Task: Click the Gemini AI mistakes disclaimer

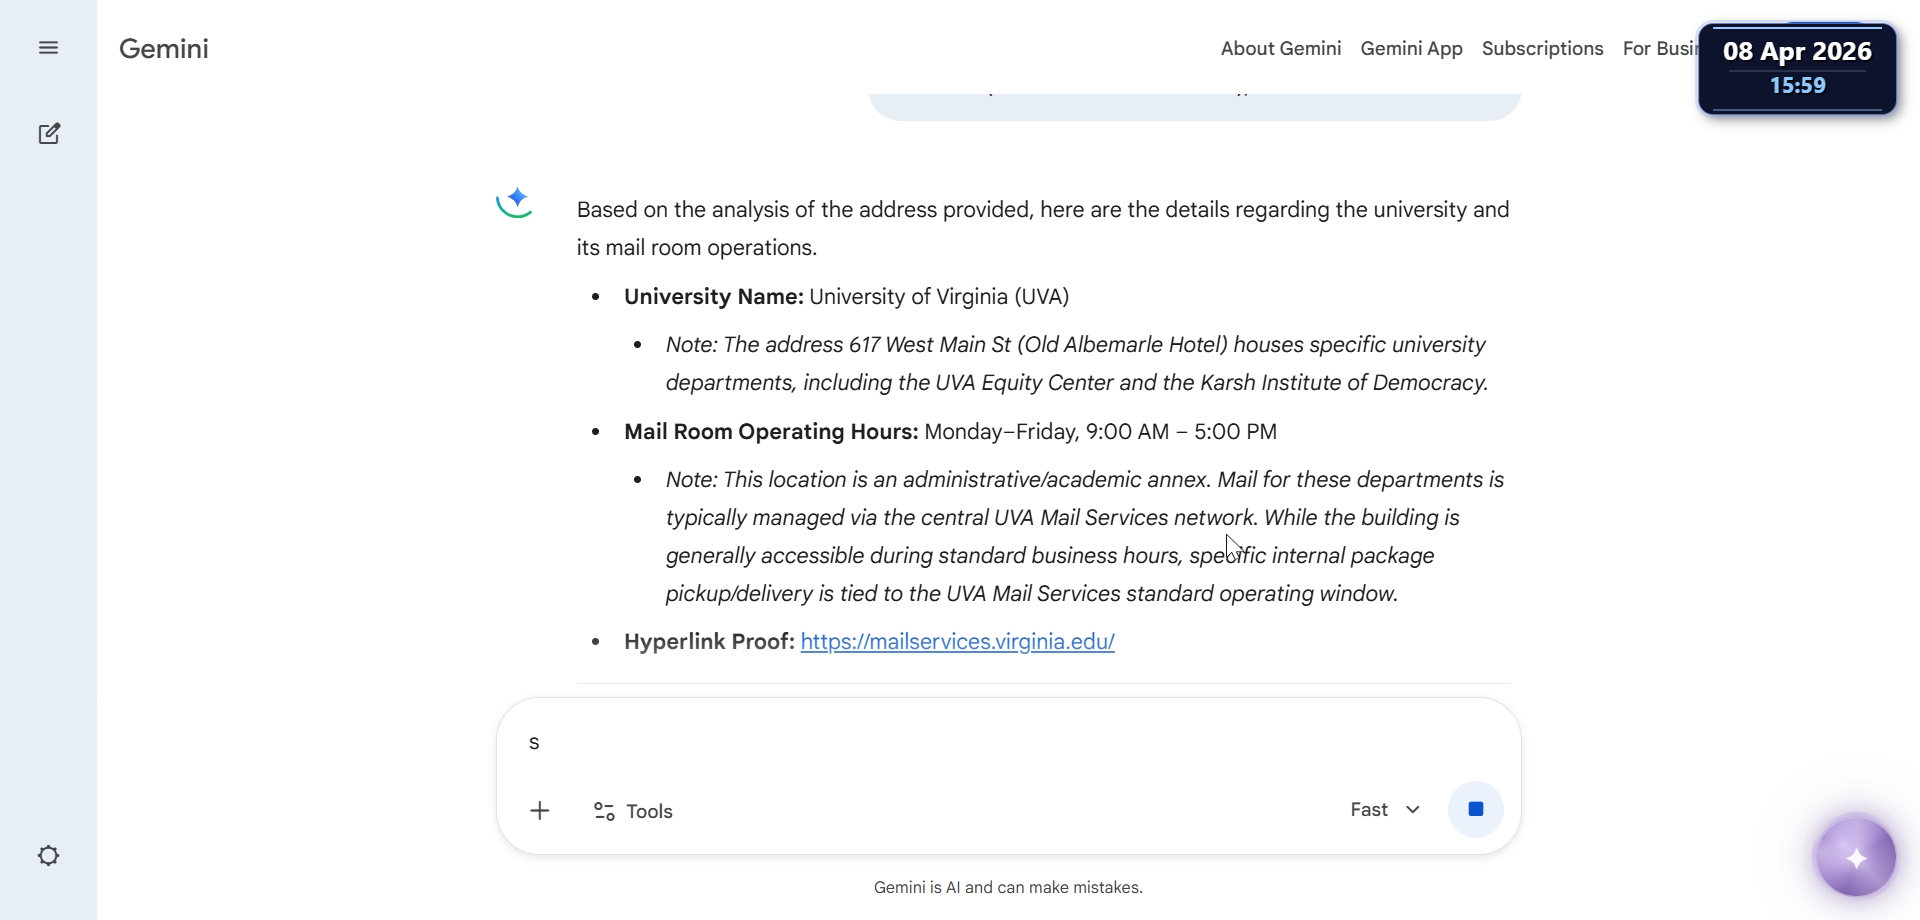Action: [1008, 888]
